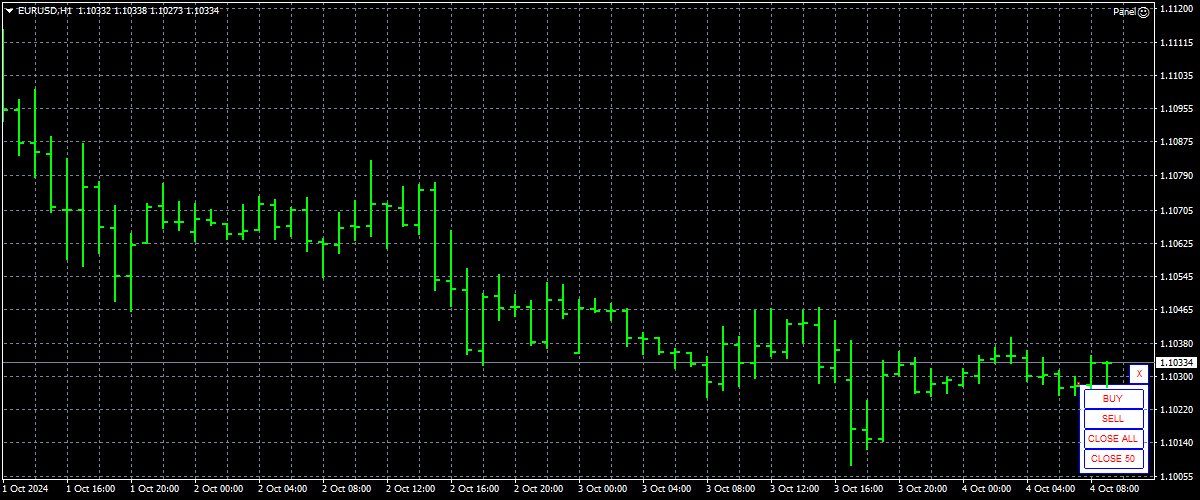Click the time label 4 Oct 08:00
Viewport: 1200px width, 500px height.
pyautogui.click(x=1114, y=489)
